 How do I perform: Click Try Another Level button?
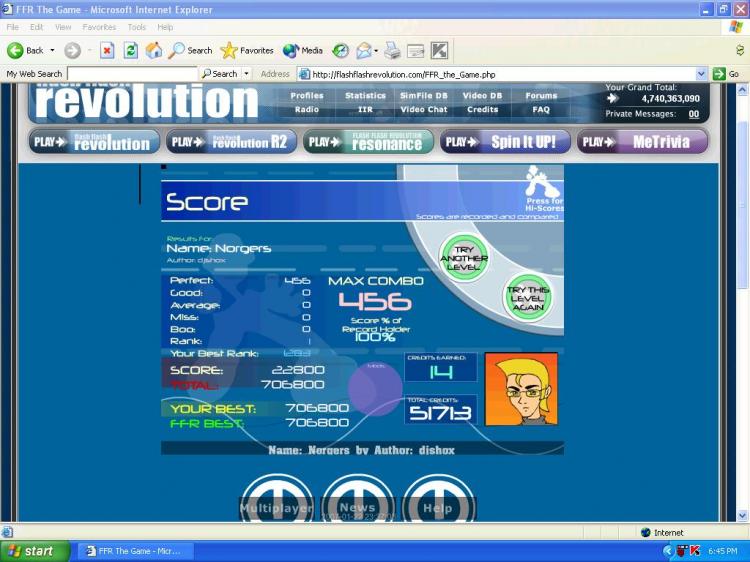coord(463,258)
